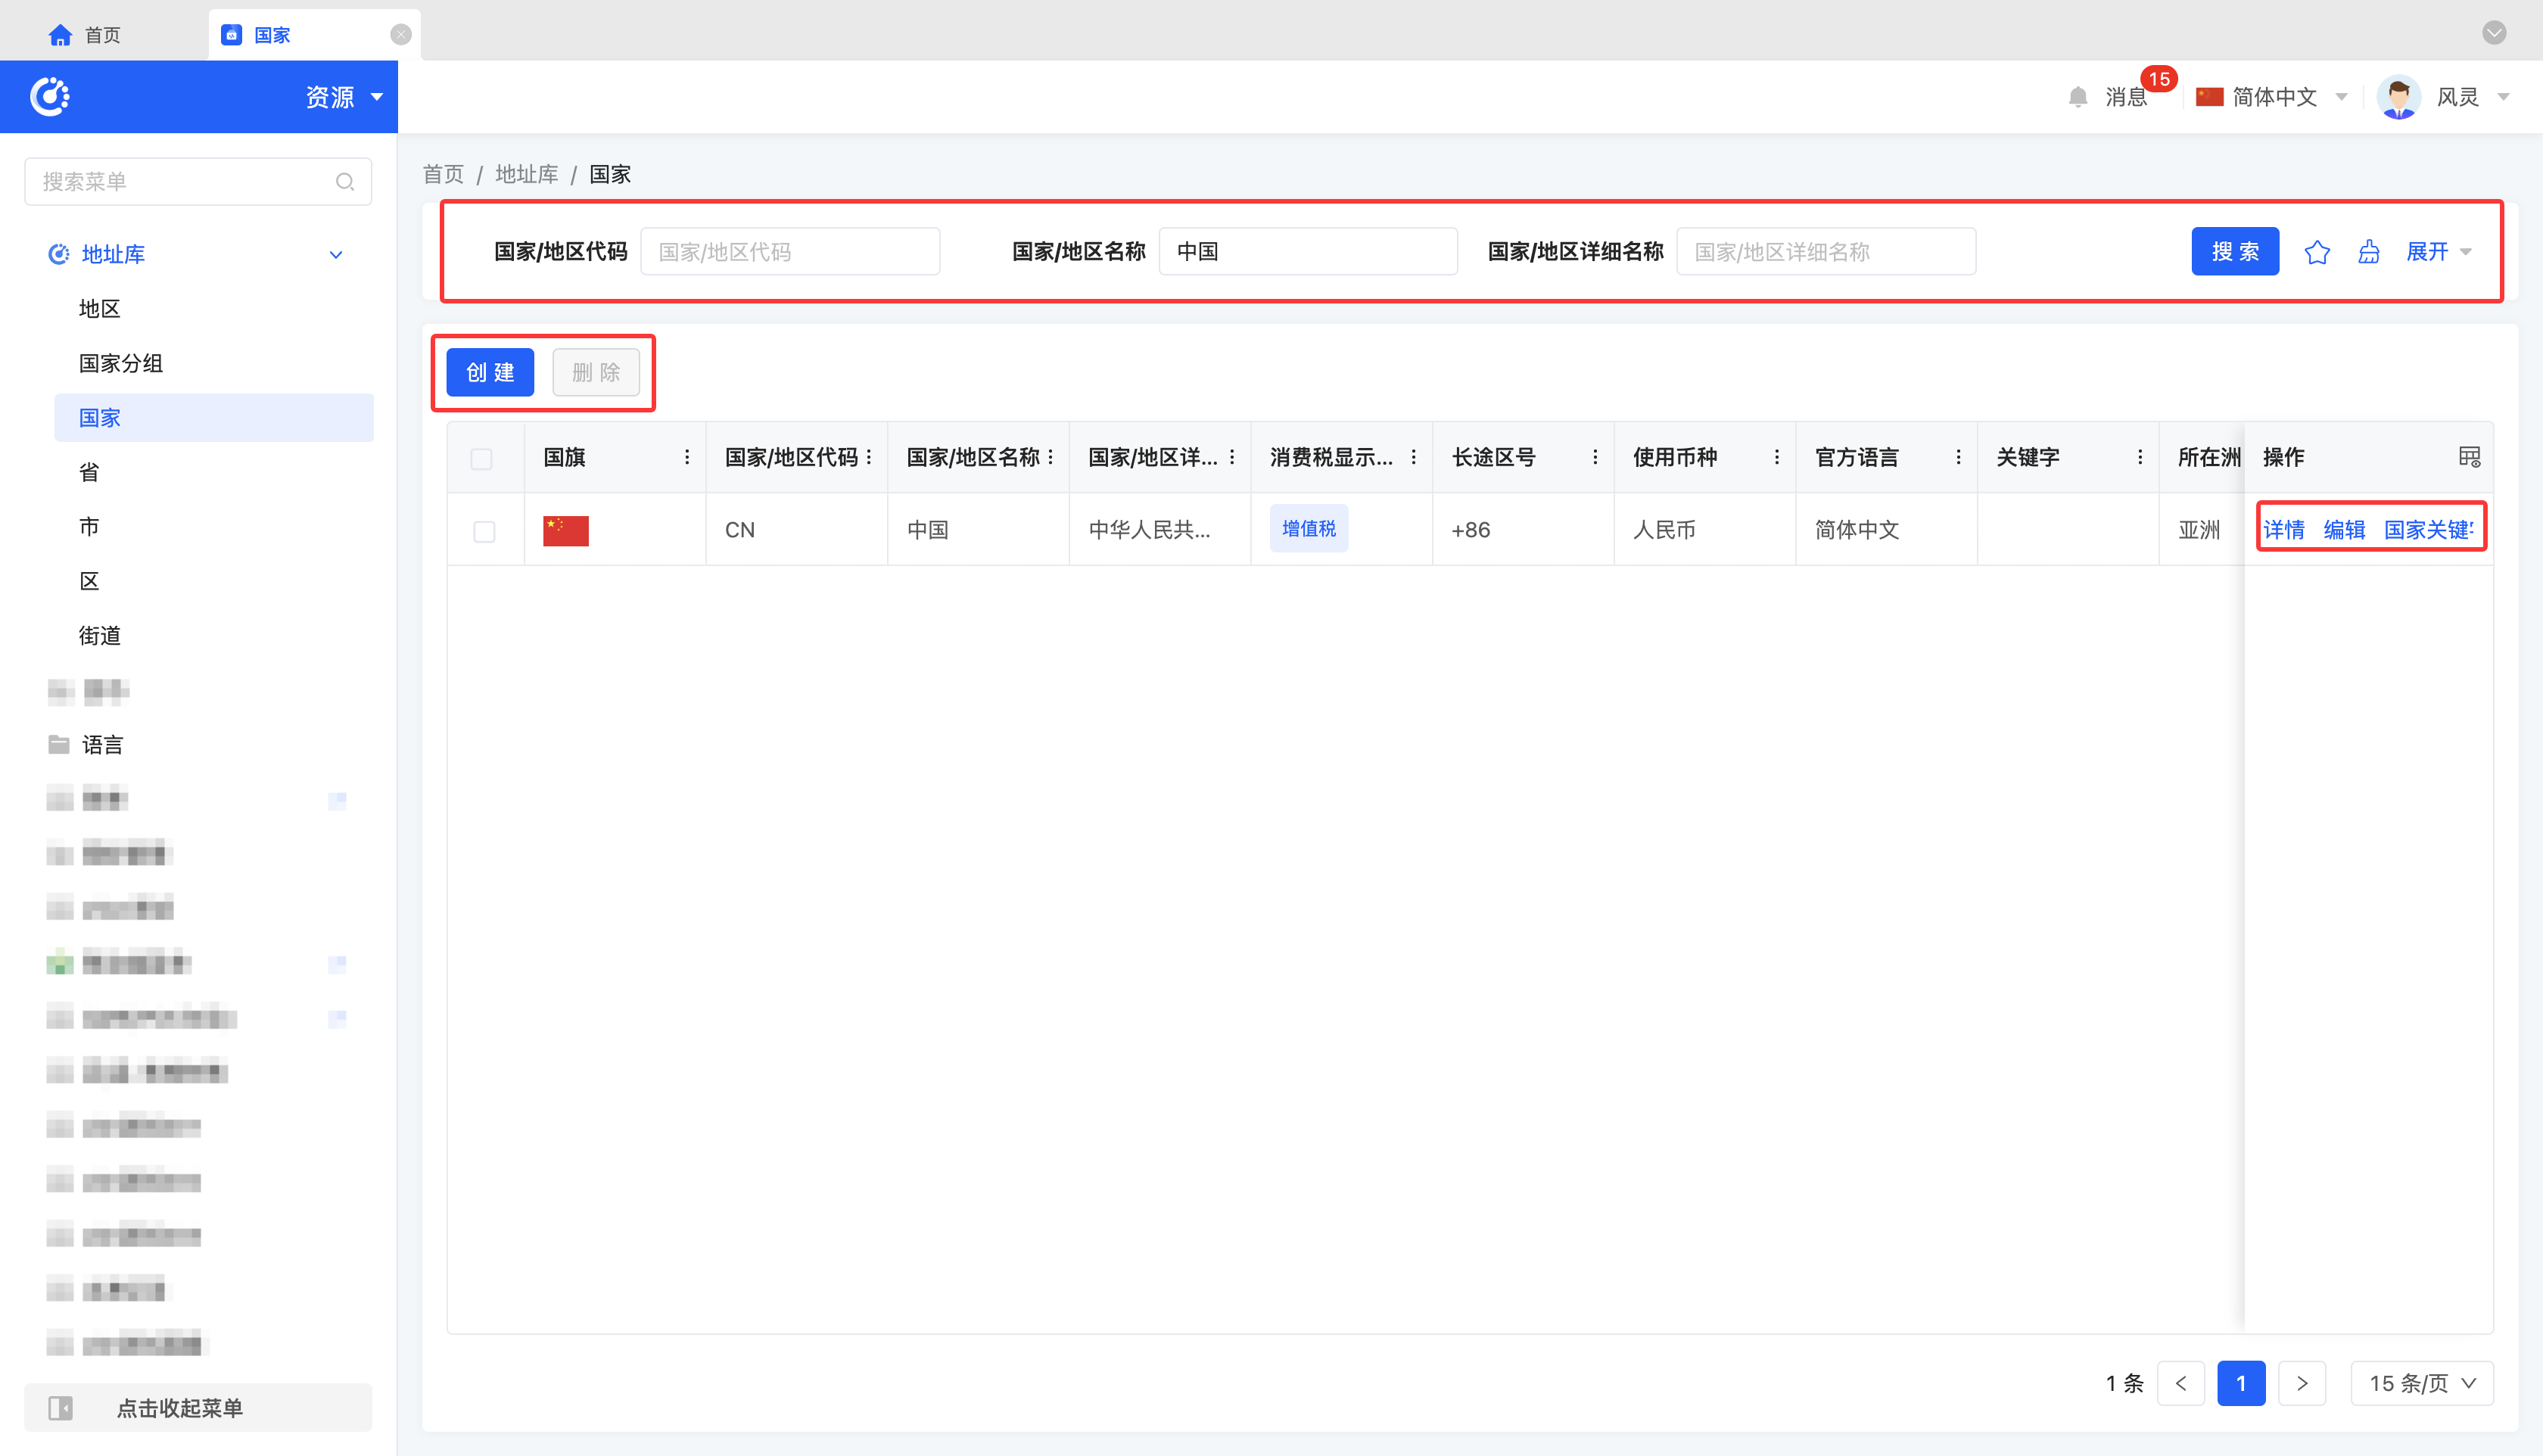2543x1456 pixels.
Task: Open the 国旗 column options icon
Action: click(687, 457)
